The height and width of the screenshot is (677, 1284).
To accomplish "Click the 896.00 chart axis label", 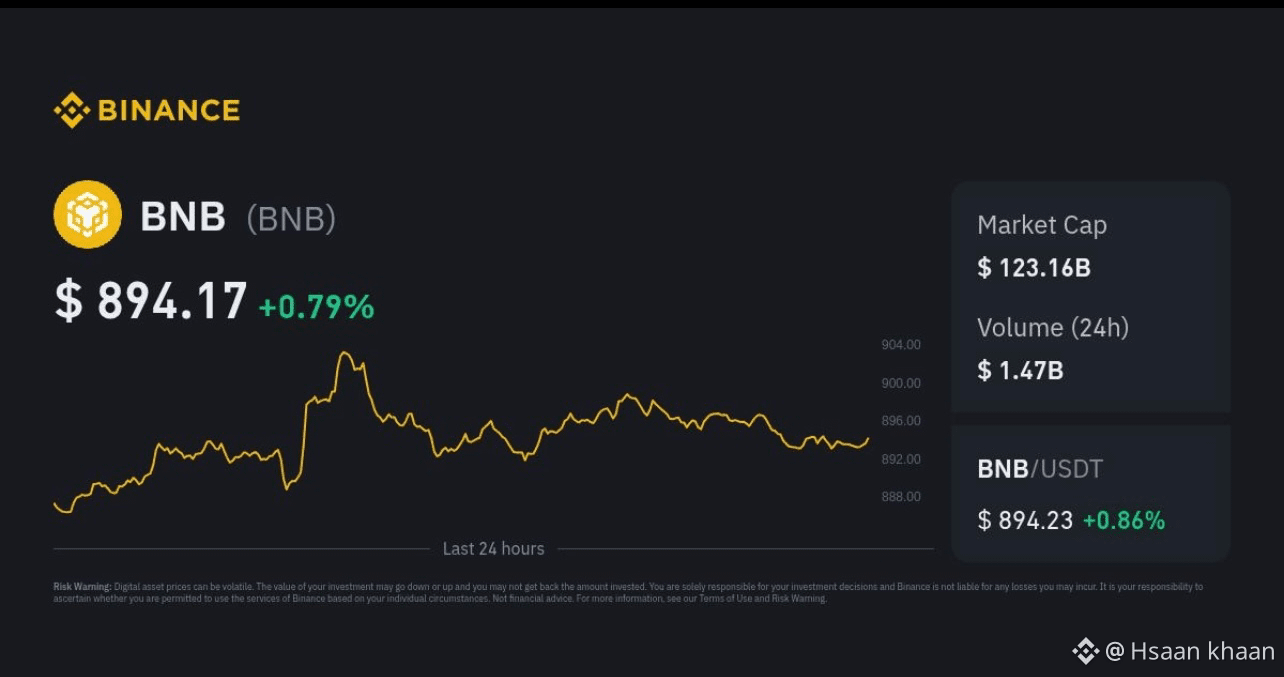I will pos(901,420).
